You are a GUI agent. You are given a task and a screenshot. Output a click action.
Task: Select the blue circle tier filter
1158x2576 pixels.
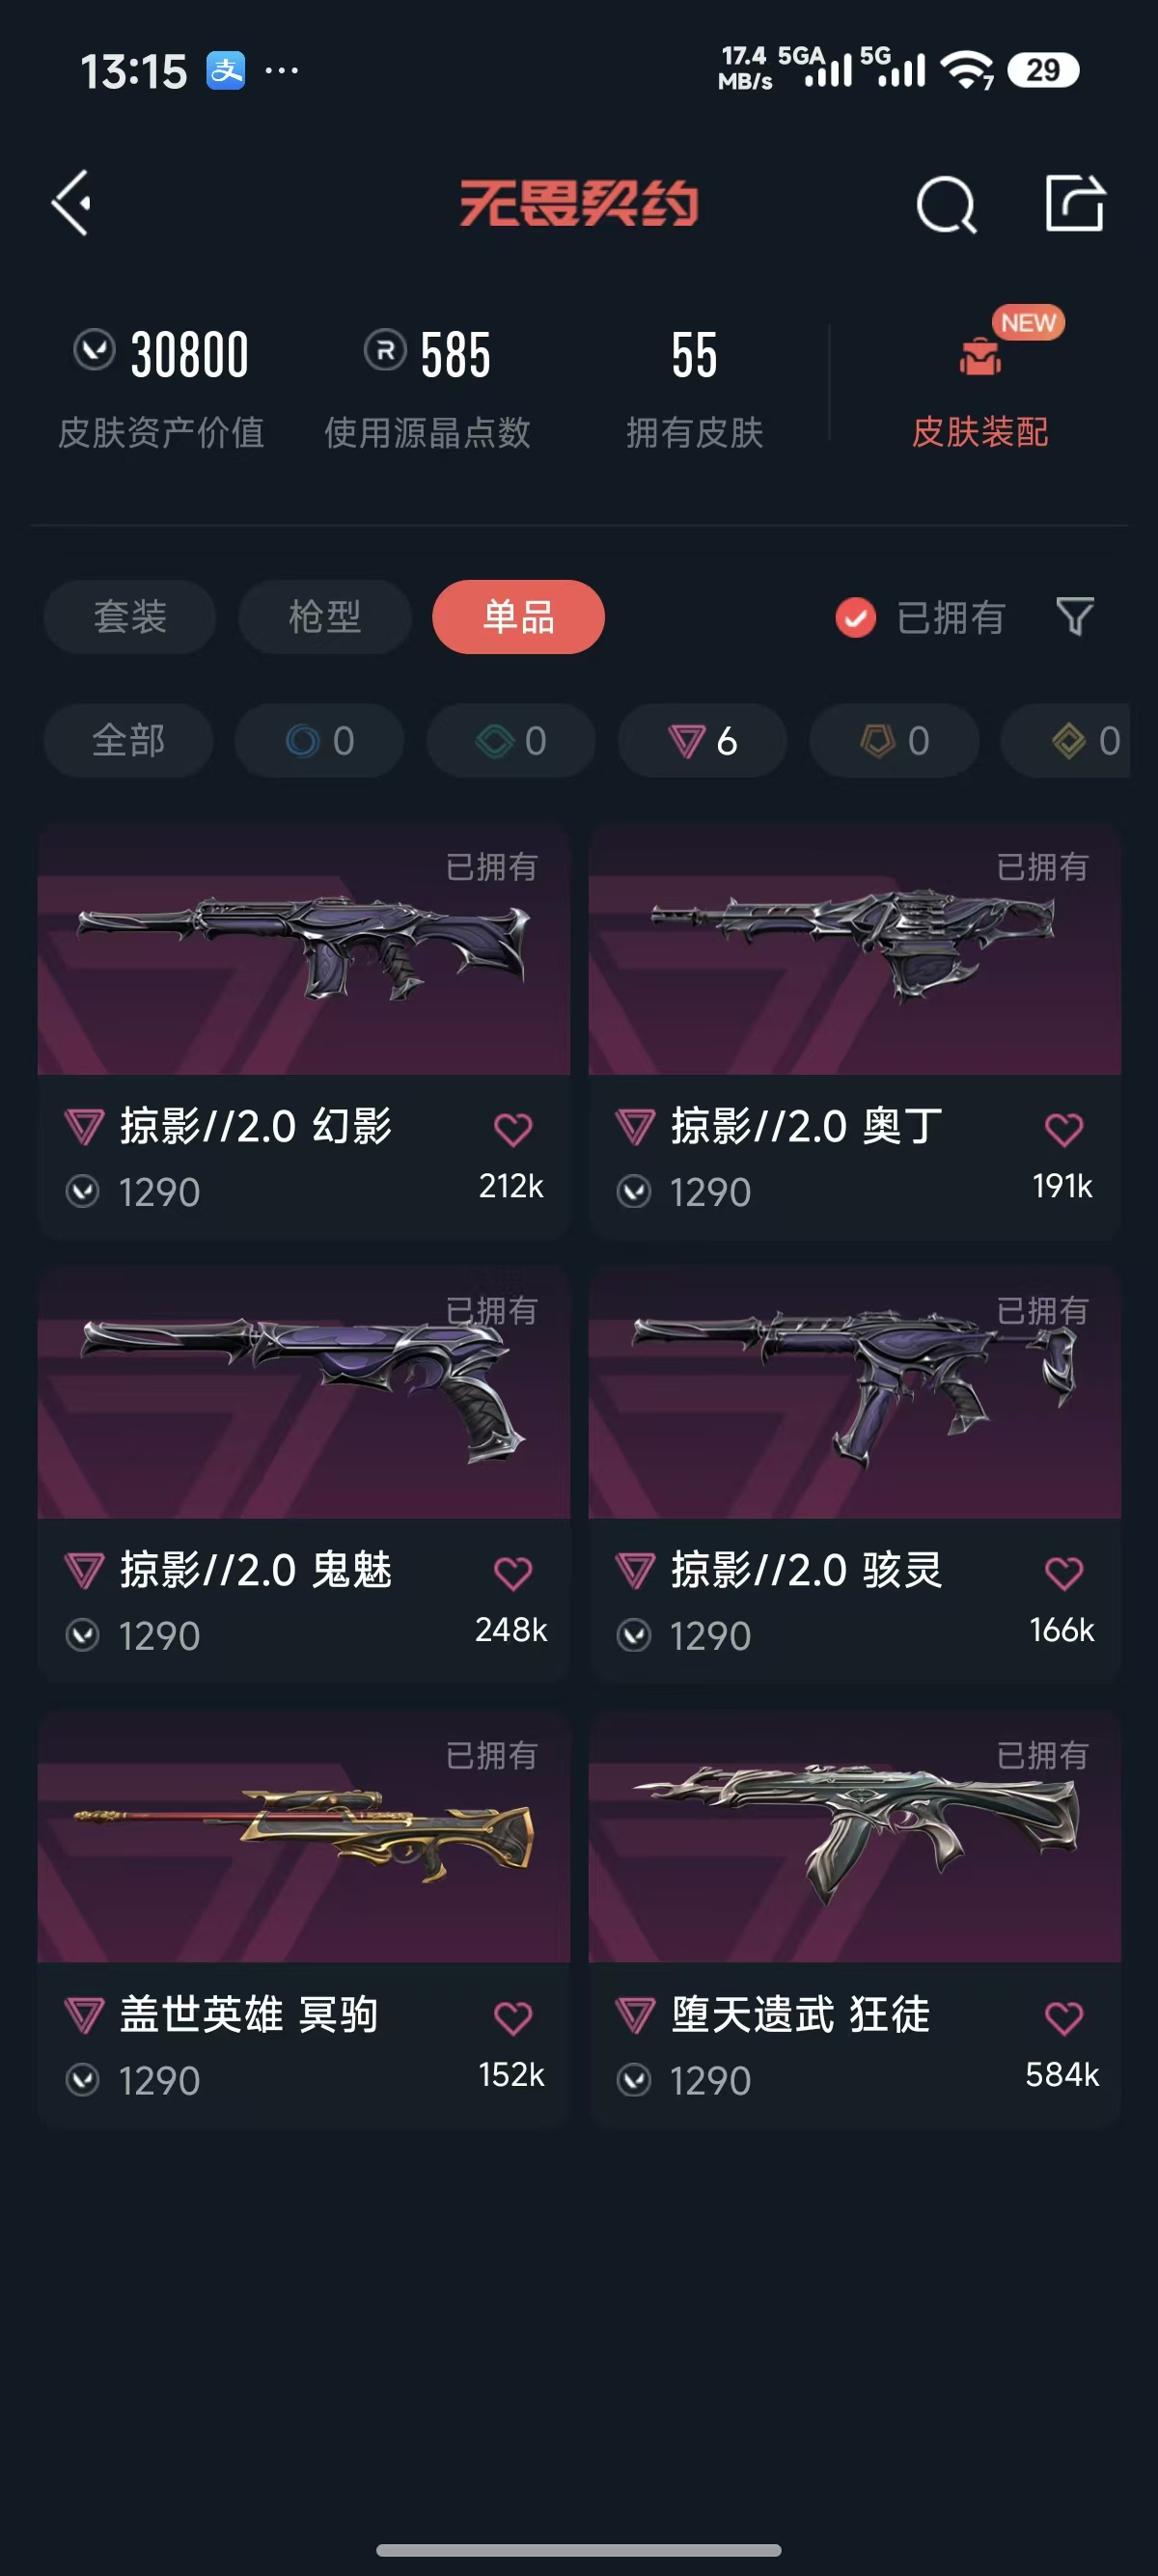(319, 741)
